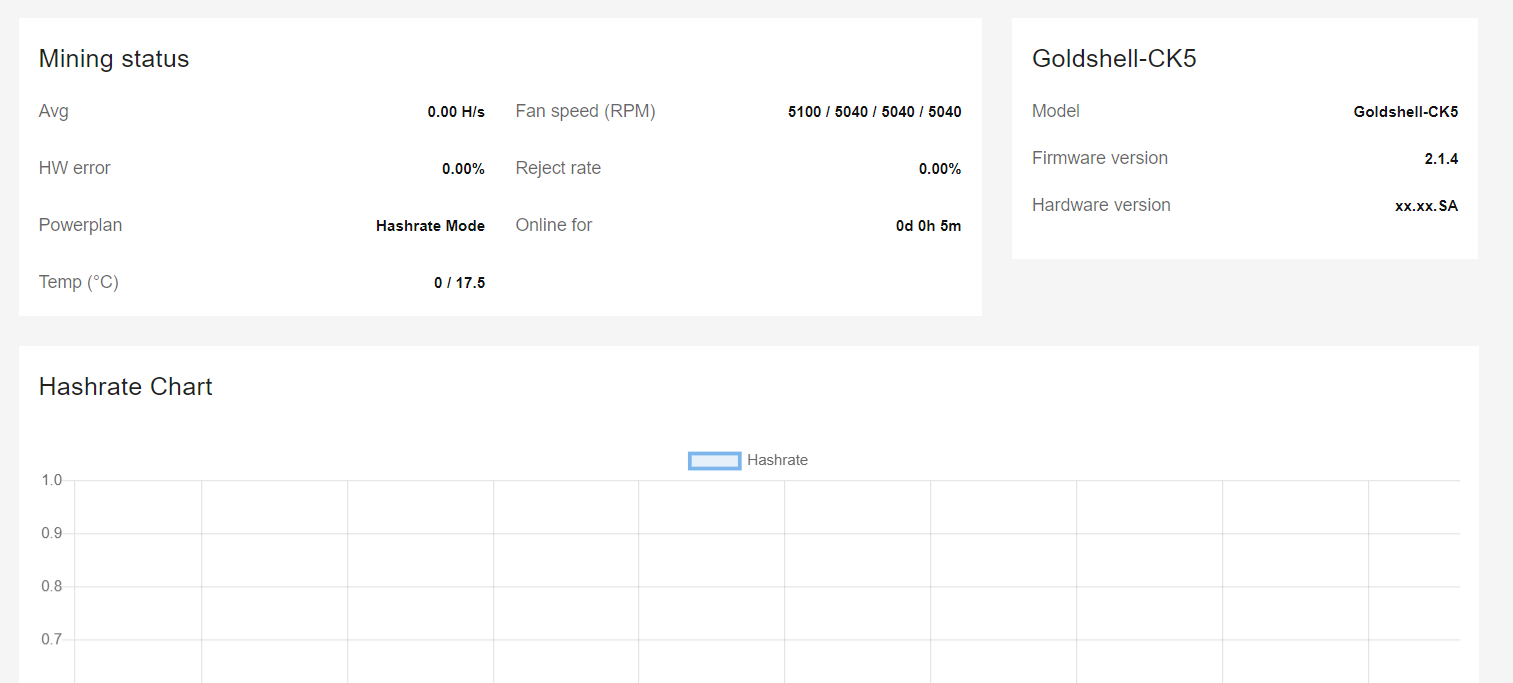This screenshot has width=1513, height=683.
Task: Click the Firmware version label
Action: coord(1100,158)
